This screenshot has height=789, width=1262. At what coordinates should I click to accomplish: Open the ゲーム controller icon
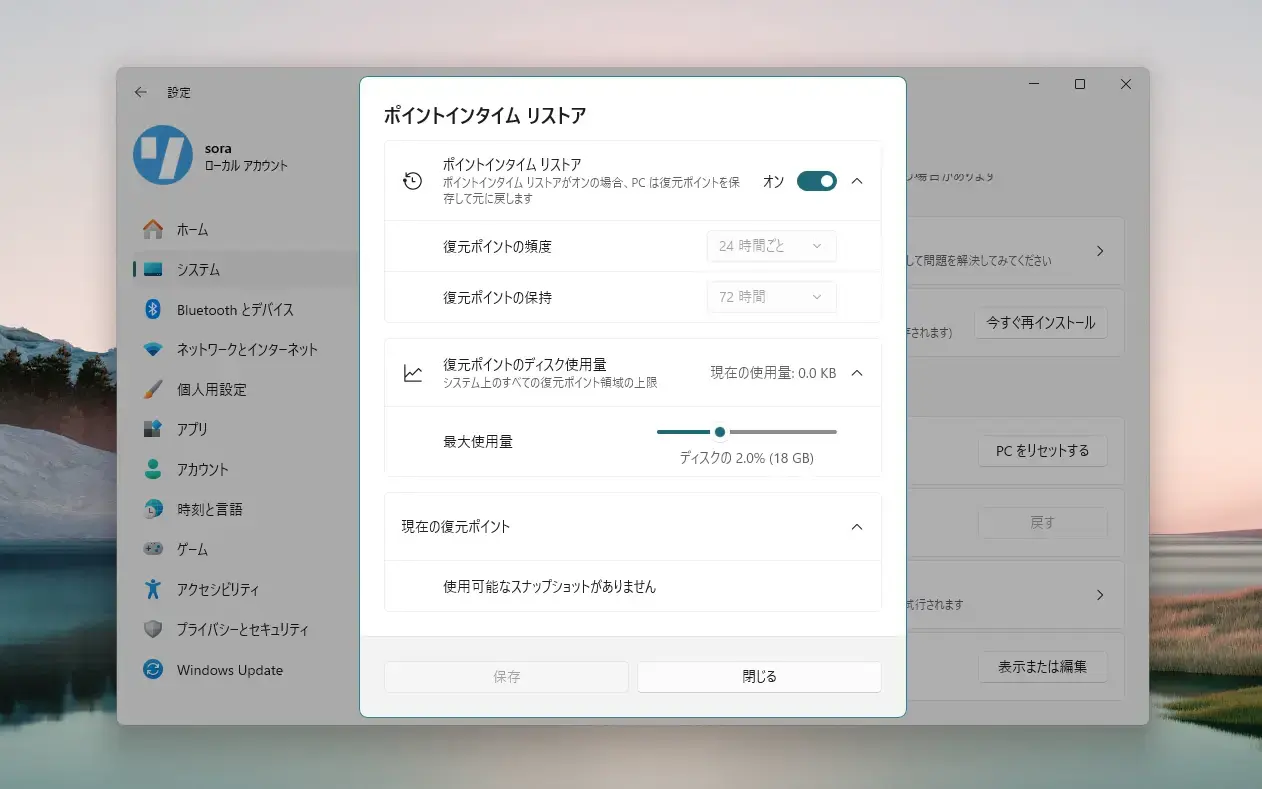pos(153,549)
